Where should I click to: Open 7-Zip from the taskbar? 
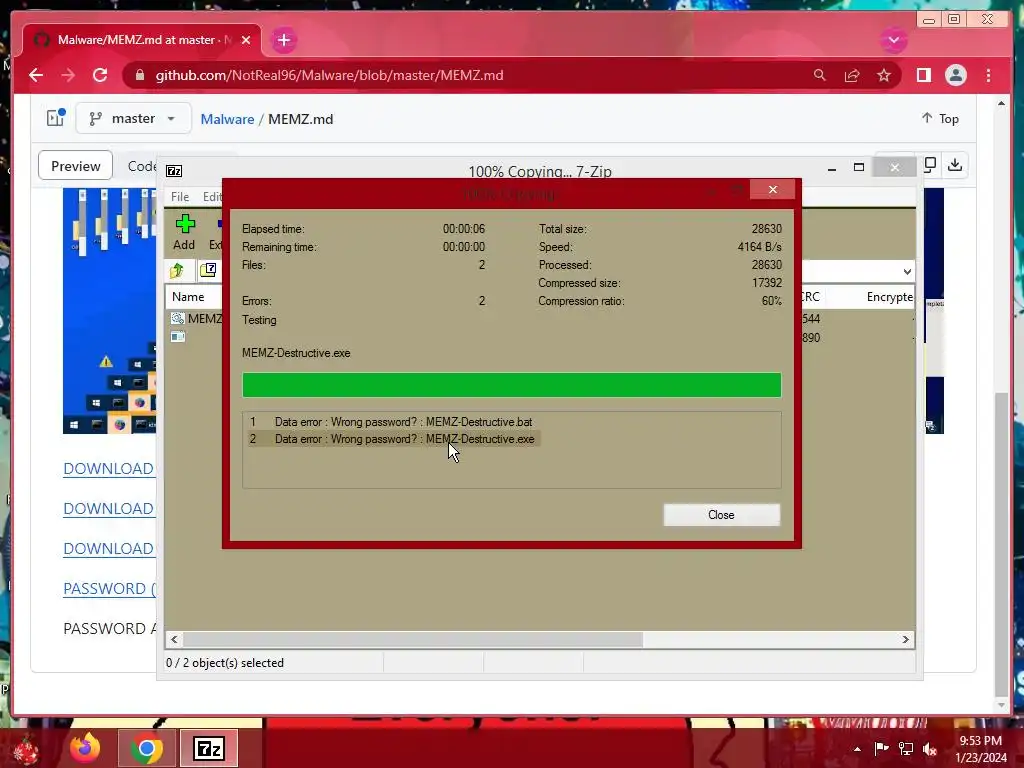(x=209, y=748)
